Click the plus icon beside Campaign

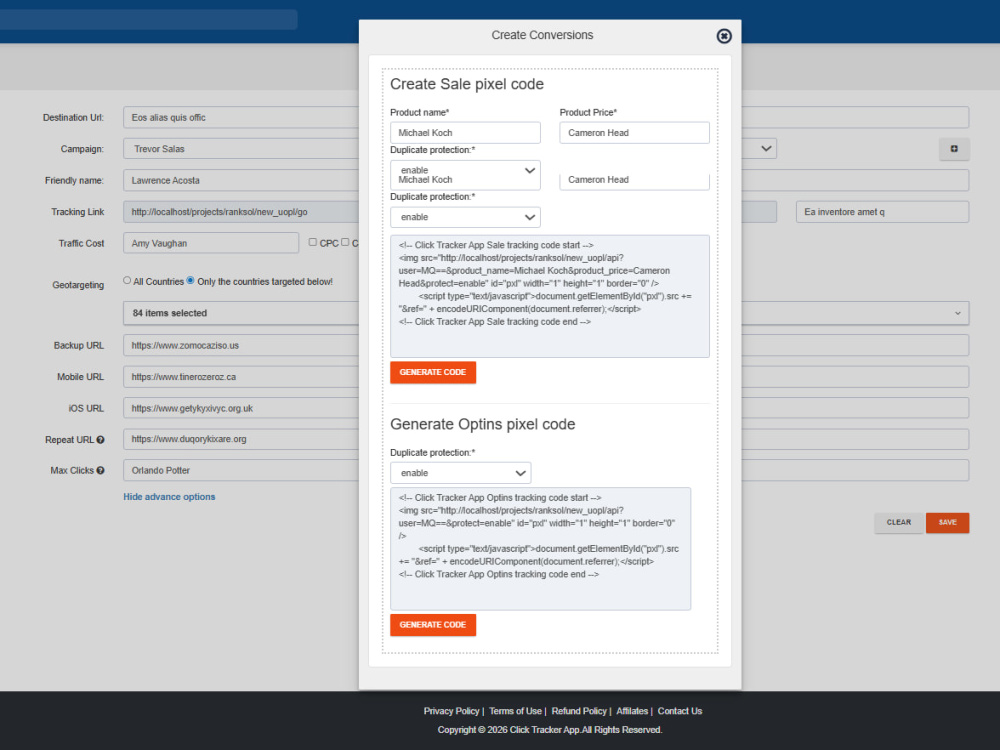tap(954, 149)
